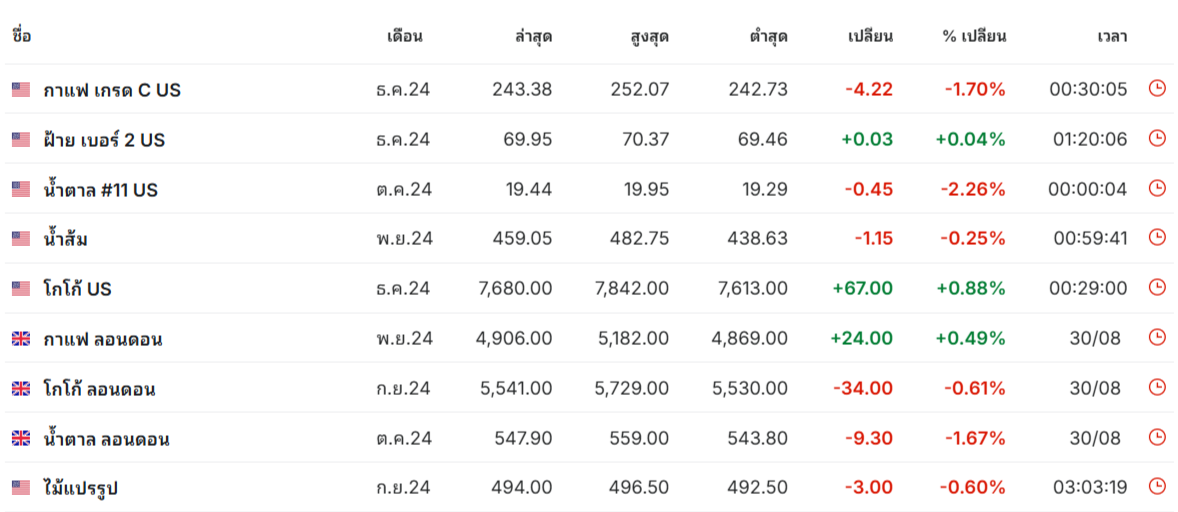Open the โกโก้ US commodity link
The width and height of the screenshot is (1178, 512).
pyautogui.click(x=77, y=289)
